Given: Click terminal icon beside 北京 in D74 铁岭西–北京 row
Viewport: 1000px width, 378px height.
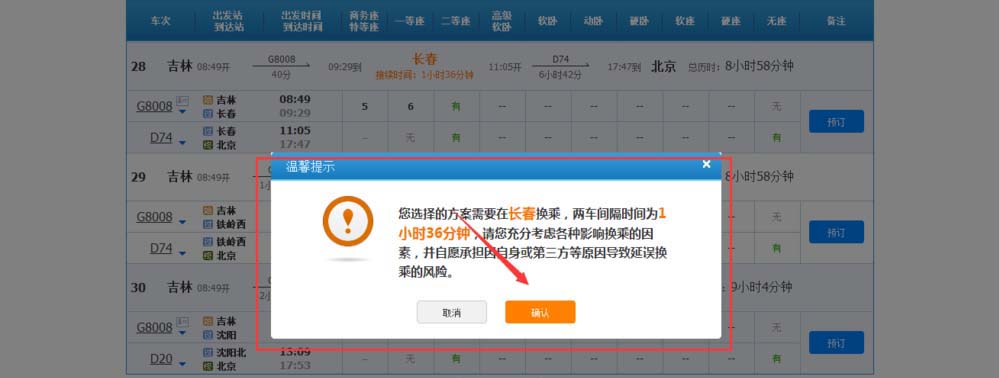Looking at the screenshot, I should [x=208, y=256].
